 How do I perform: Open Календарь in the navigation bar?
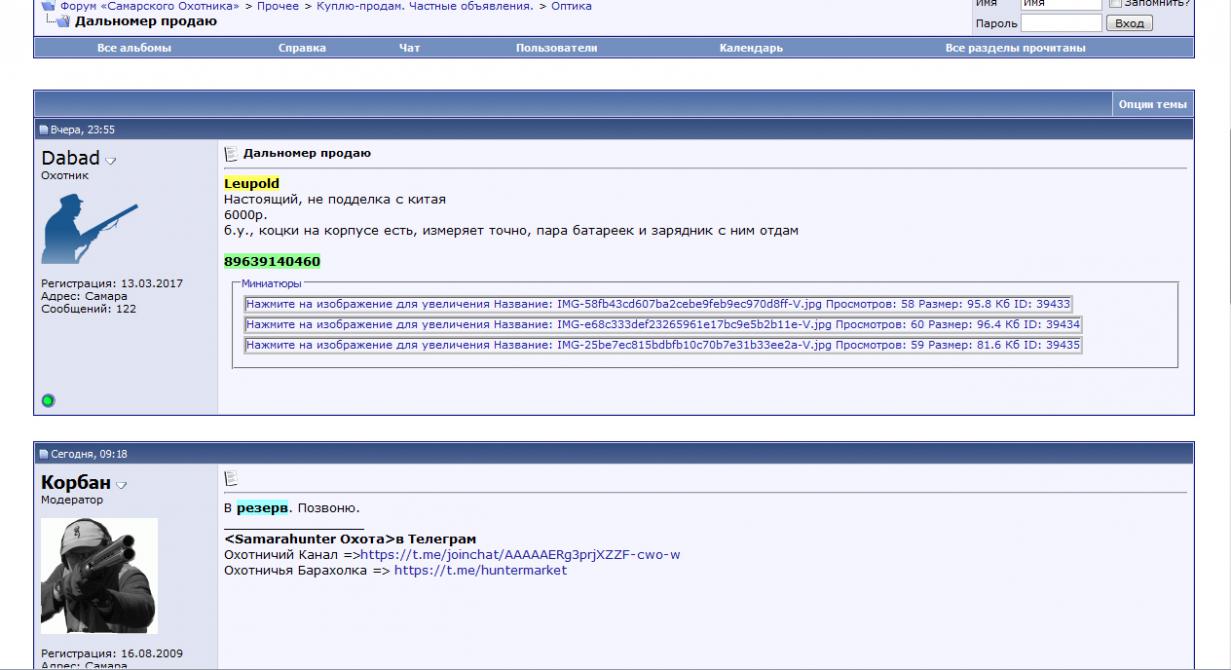click(x=751, y=48)
